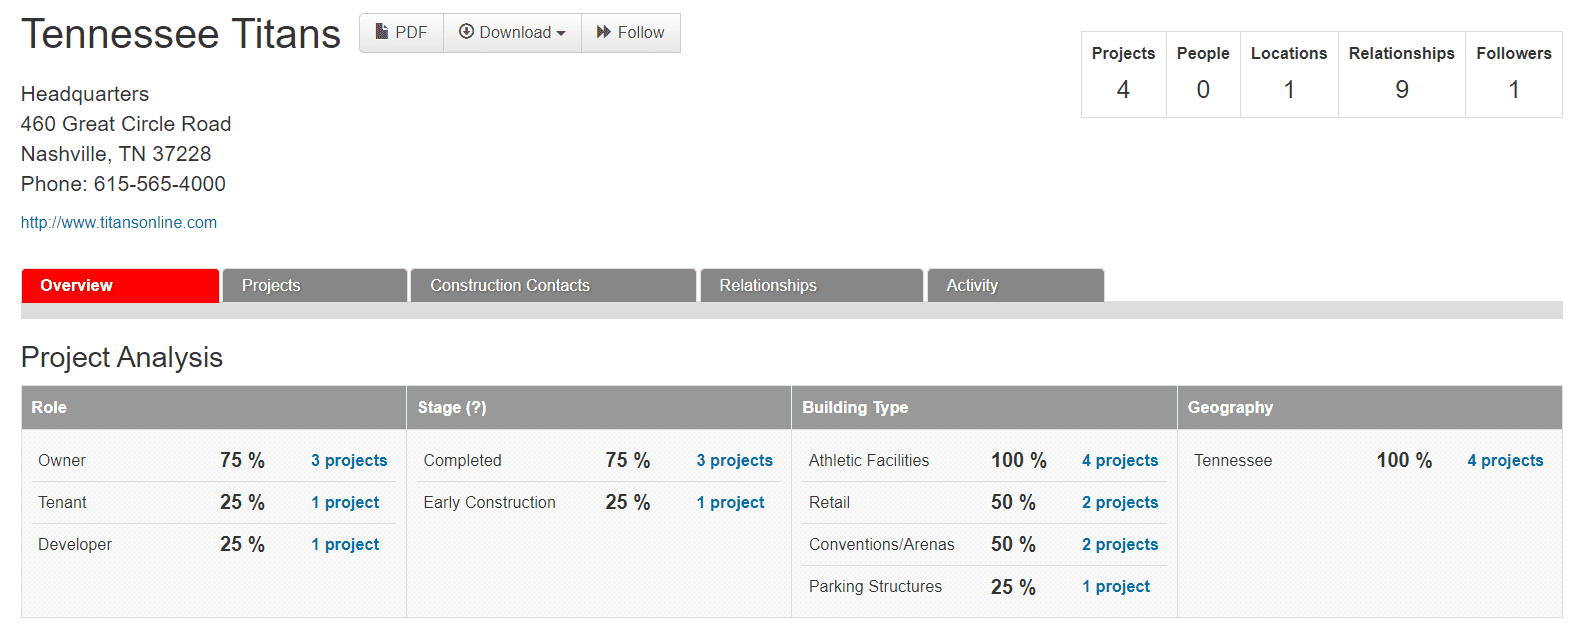Click the Relationships count stat box

[x=1402, y=74]
